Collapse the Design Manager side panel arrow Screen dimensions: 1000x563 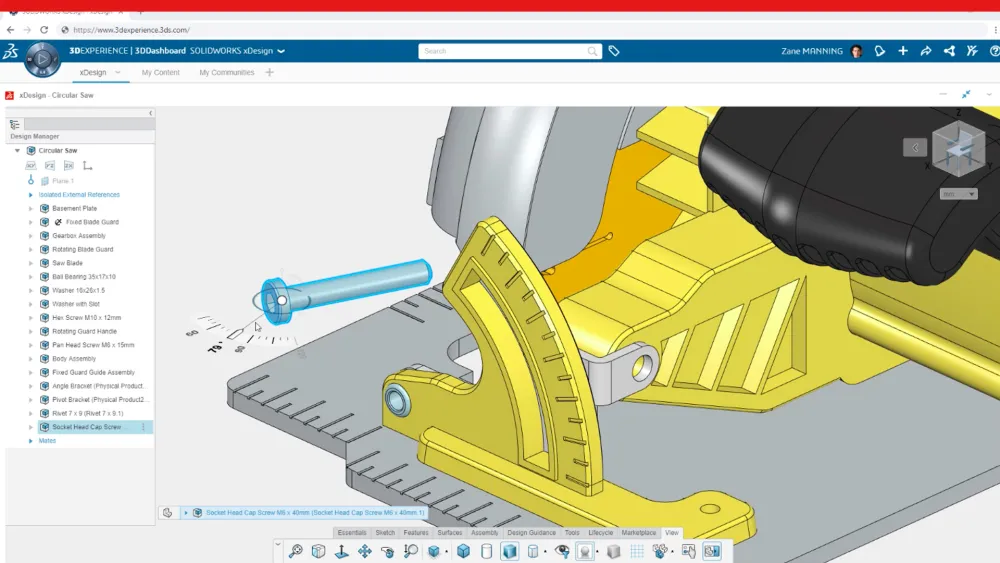click(x=151, y=113)
